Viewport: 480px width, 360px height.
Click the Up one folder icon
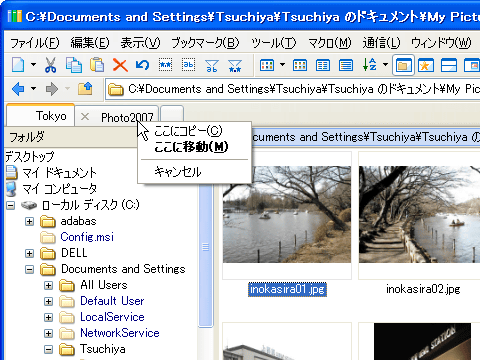(85, 89)
